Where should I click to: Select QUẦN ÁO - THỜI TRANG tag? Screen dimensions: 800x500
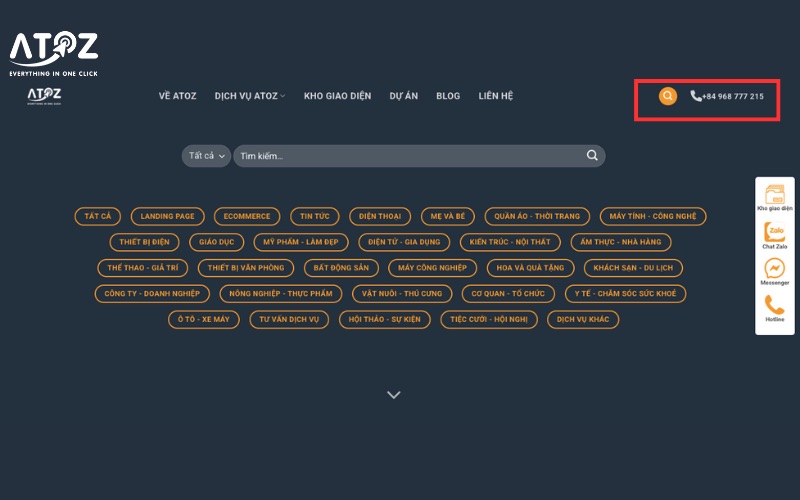537,216
